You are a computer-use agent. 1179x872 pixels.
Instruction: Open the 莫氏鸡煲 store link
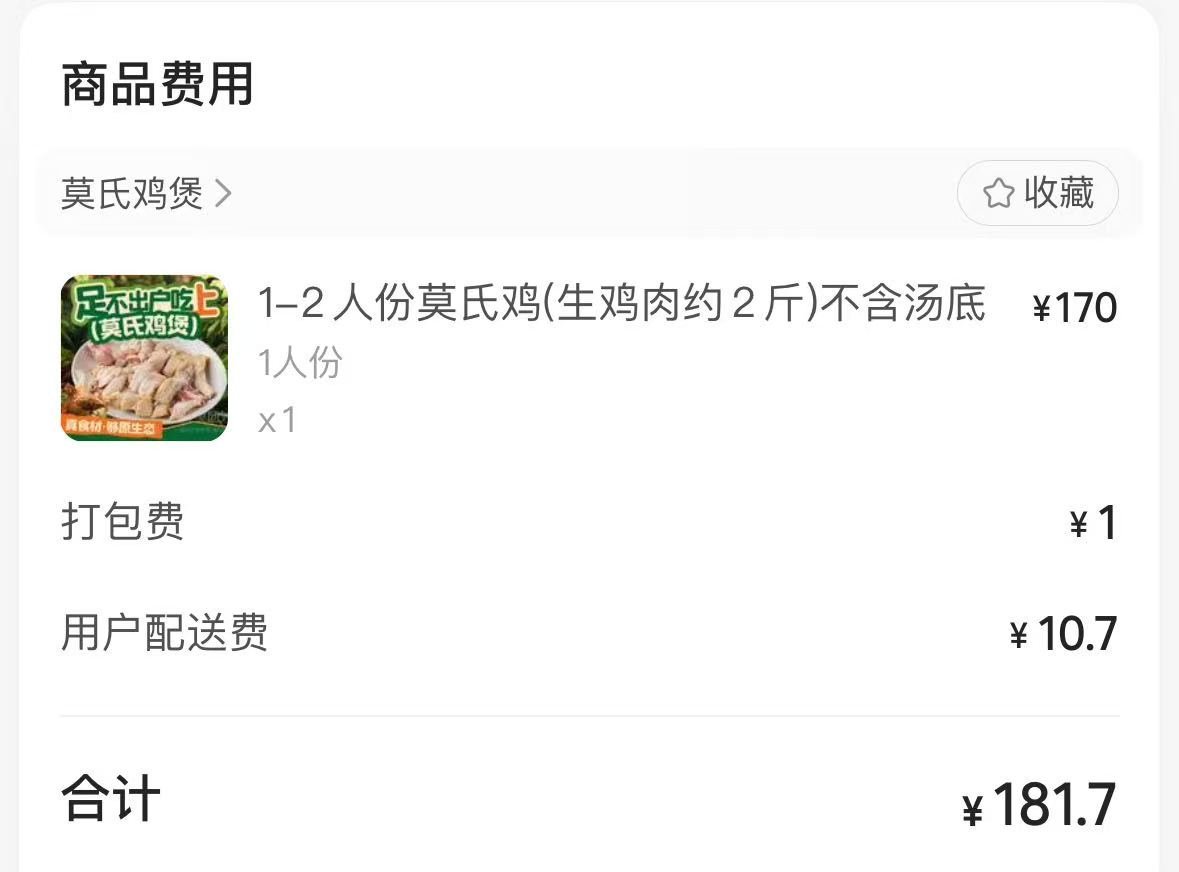coord(132,193)
